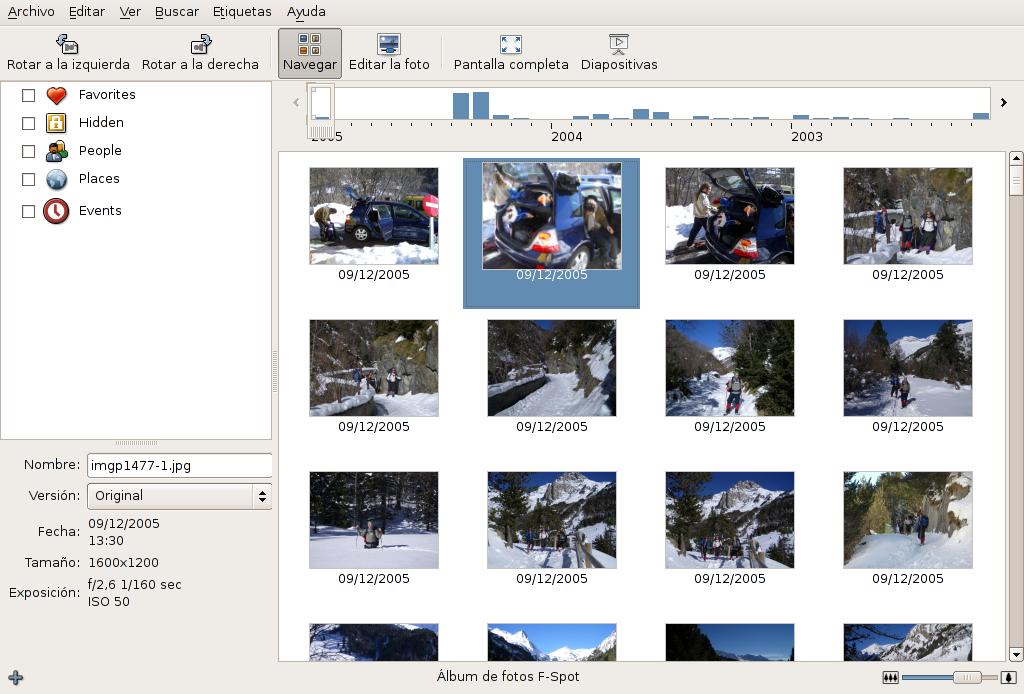Move the timeline forward with the right arrow
1024x694 pixels.
coord(1004,103)
